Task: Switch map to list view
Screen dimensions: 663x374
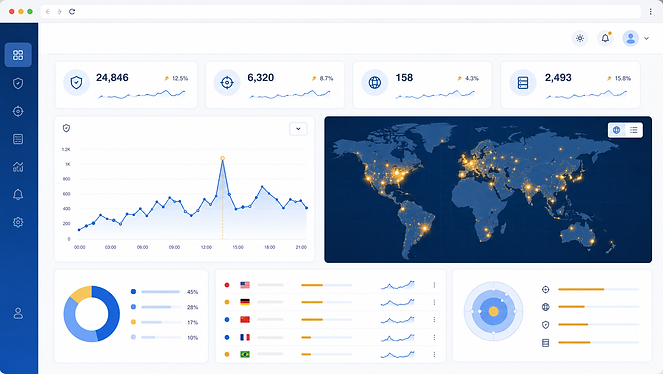Action: pos(633,130)
